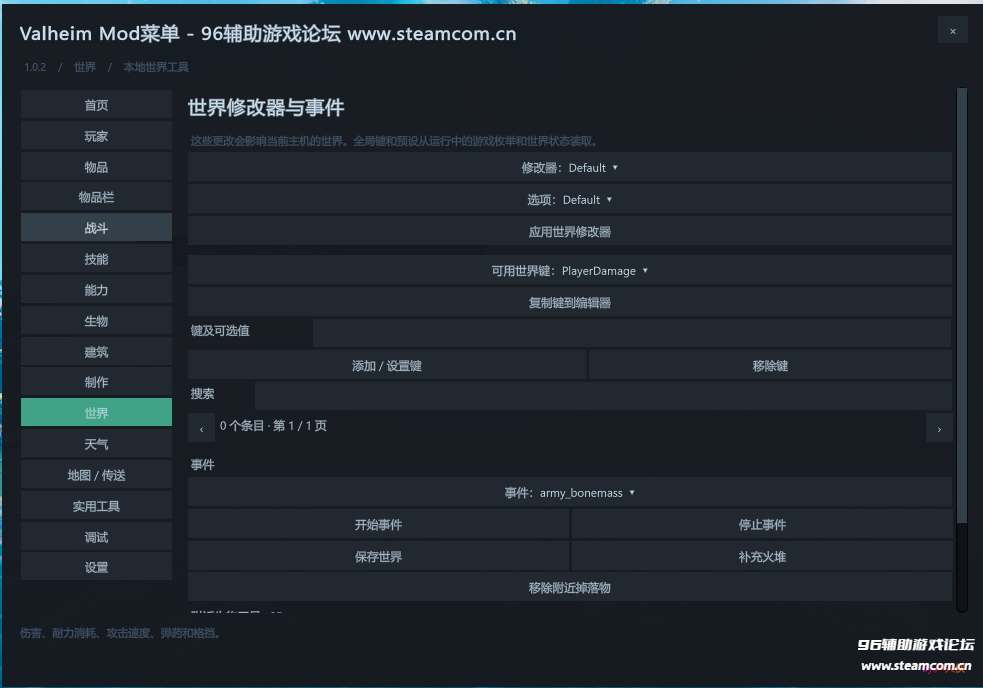The image size is (983, 688).
Task: Open the 技能 sidebar tab
Action: coord(97,258)
